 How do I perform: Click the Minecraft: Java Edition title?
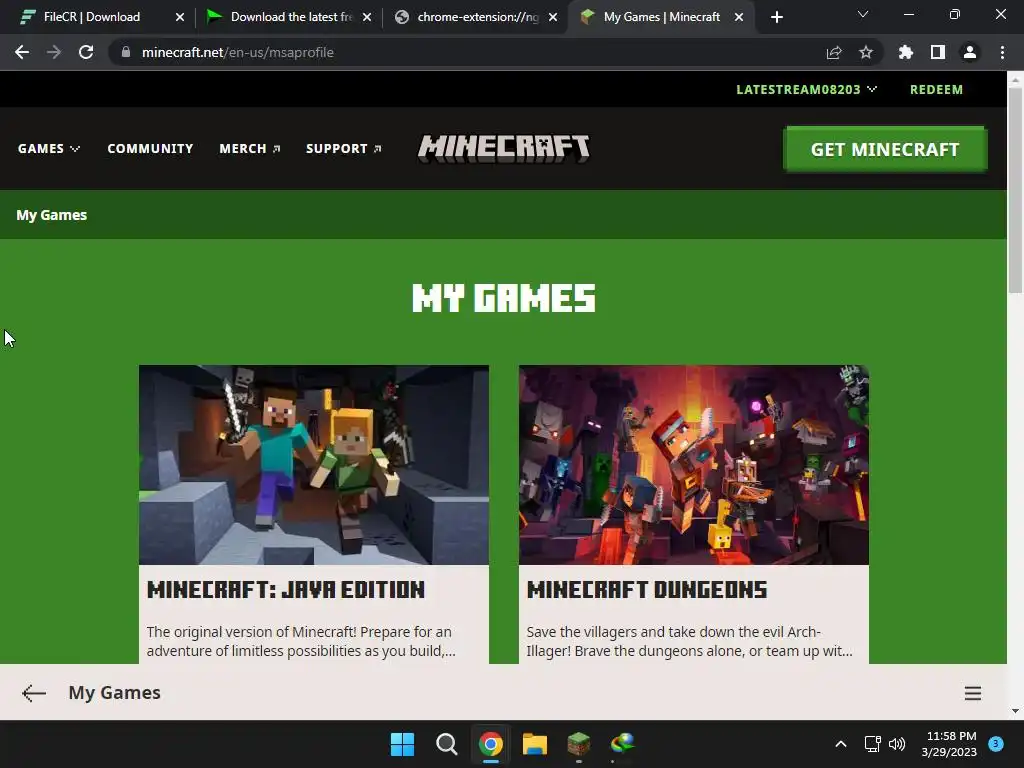(285, 590)
